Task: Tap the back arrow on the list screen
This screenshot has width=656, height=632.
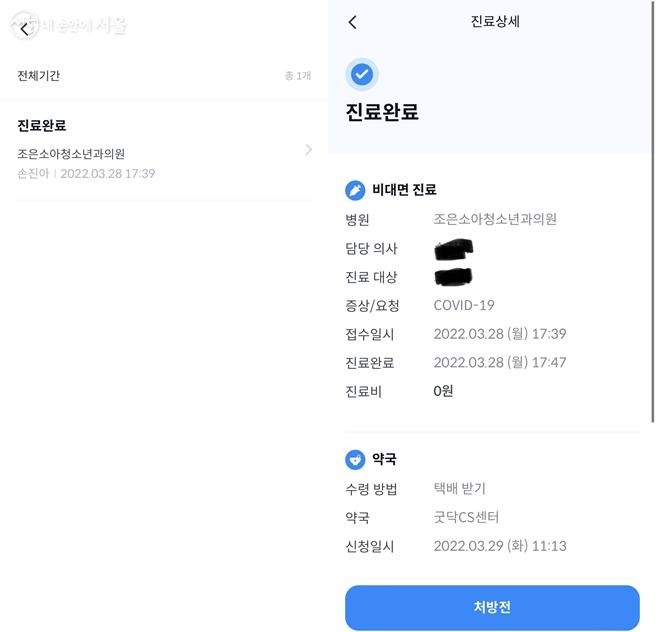Action: pyautogui.click(x=25, y=29)
